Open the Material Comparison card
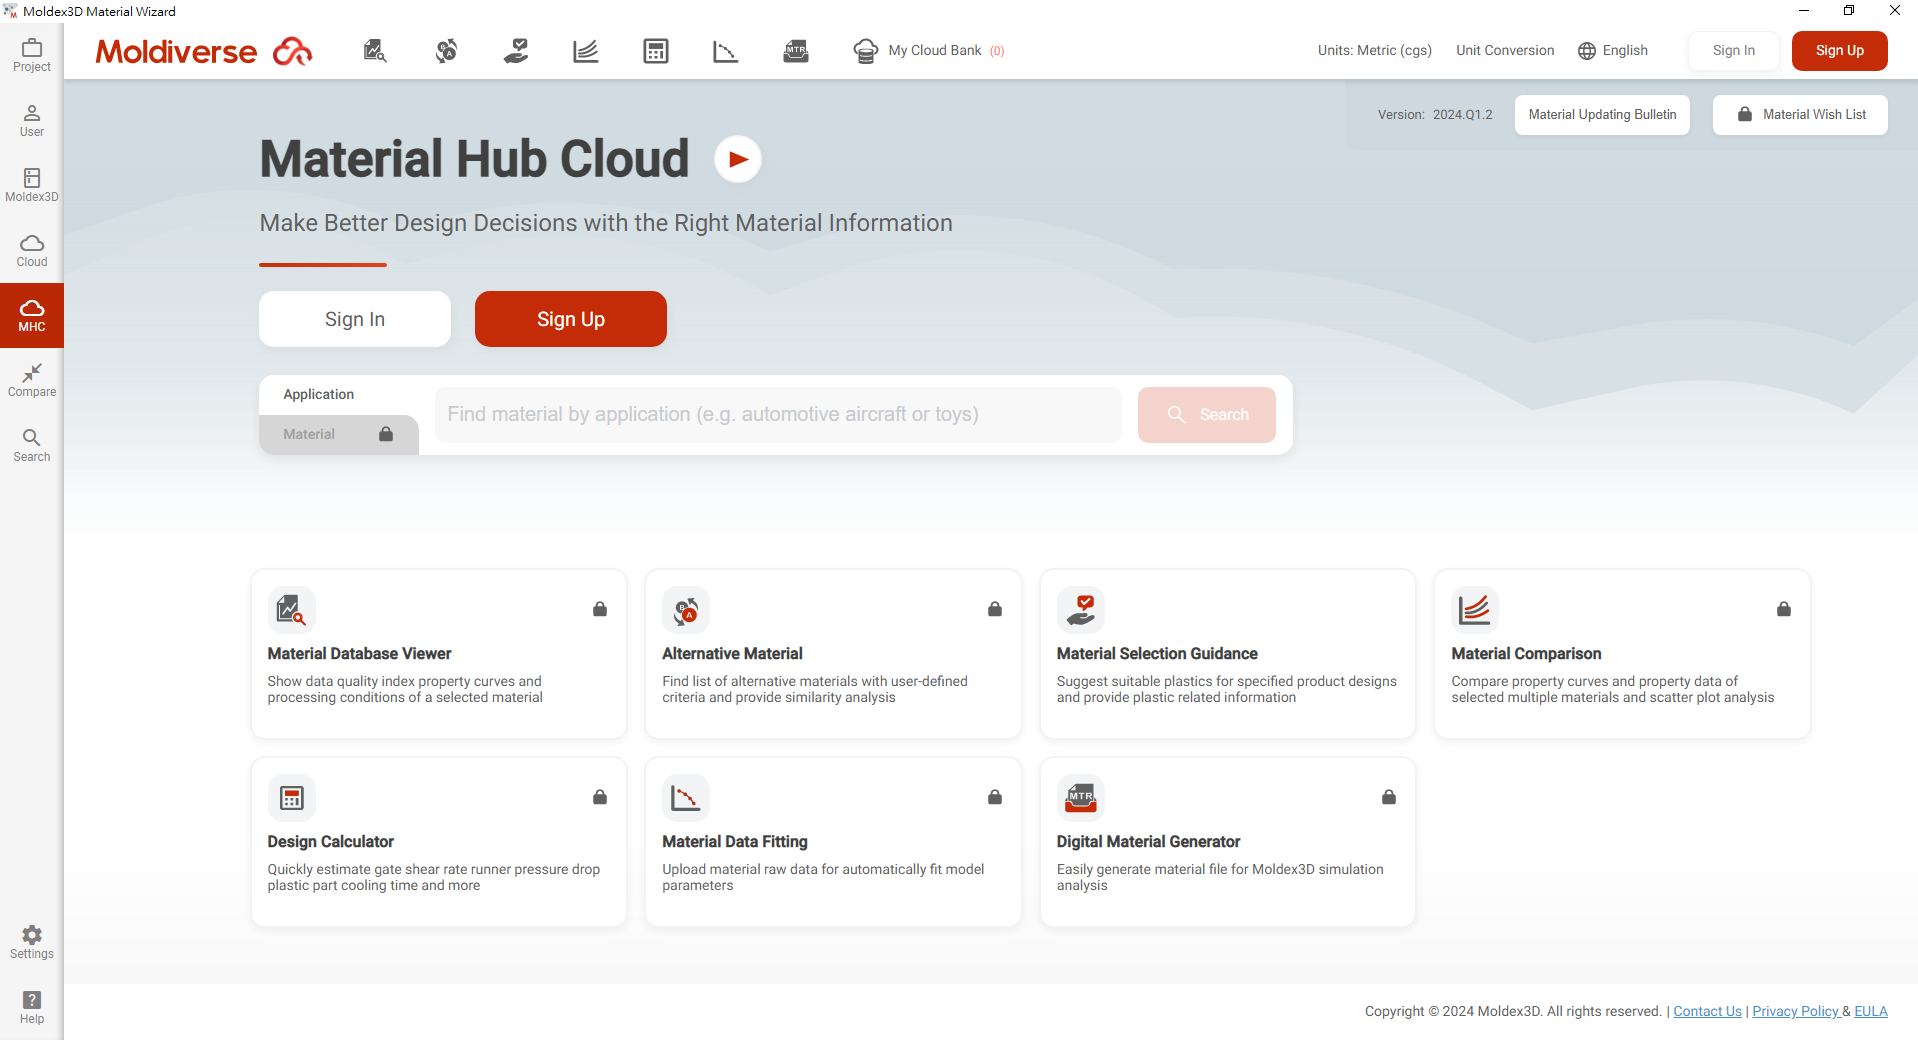Screen dimensions: 1918x1040 click(x=1621, y=654)
